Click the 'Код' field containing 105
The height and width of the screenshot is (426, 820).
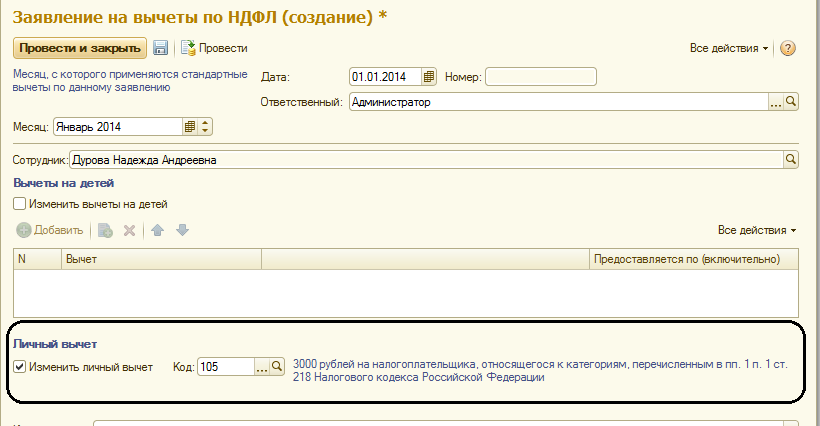tap(226, 367)
